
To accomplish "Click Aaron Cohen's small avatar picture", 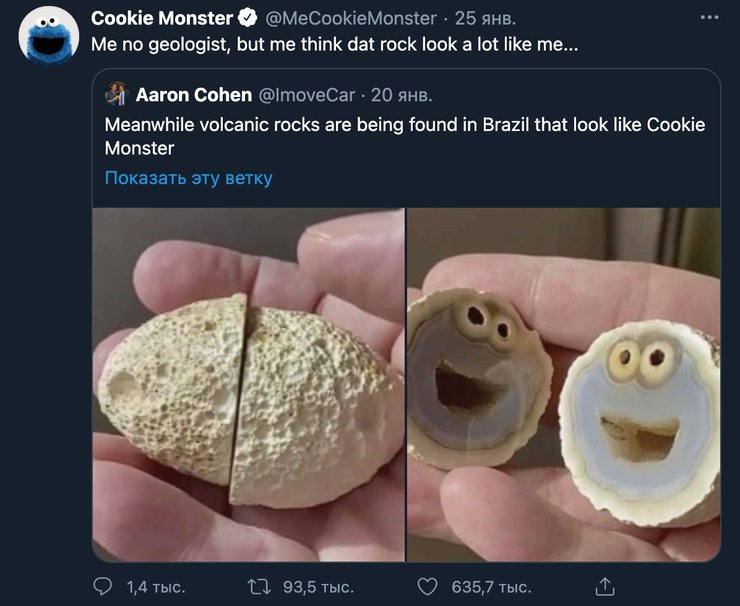I will pyautogui.click(x=117, y=94).
